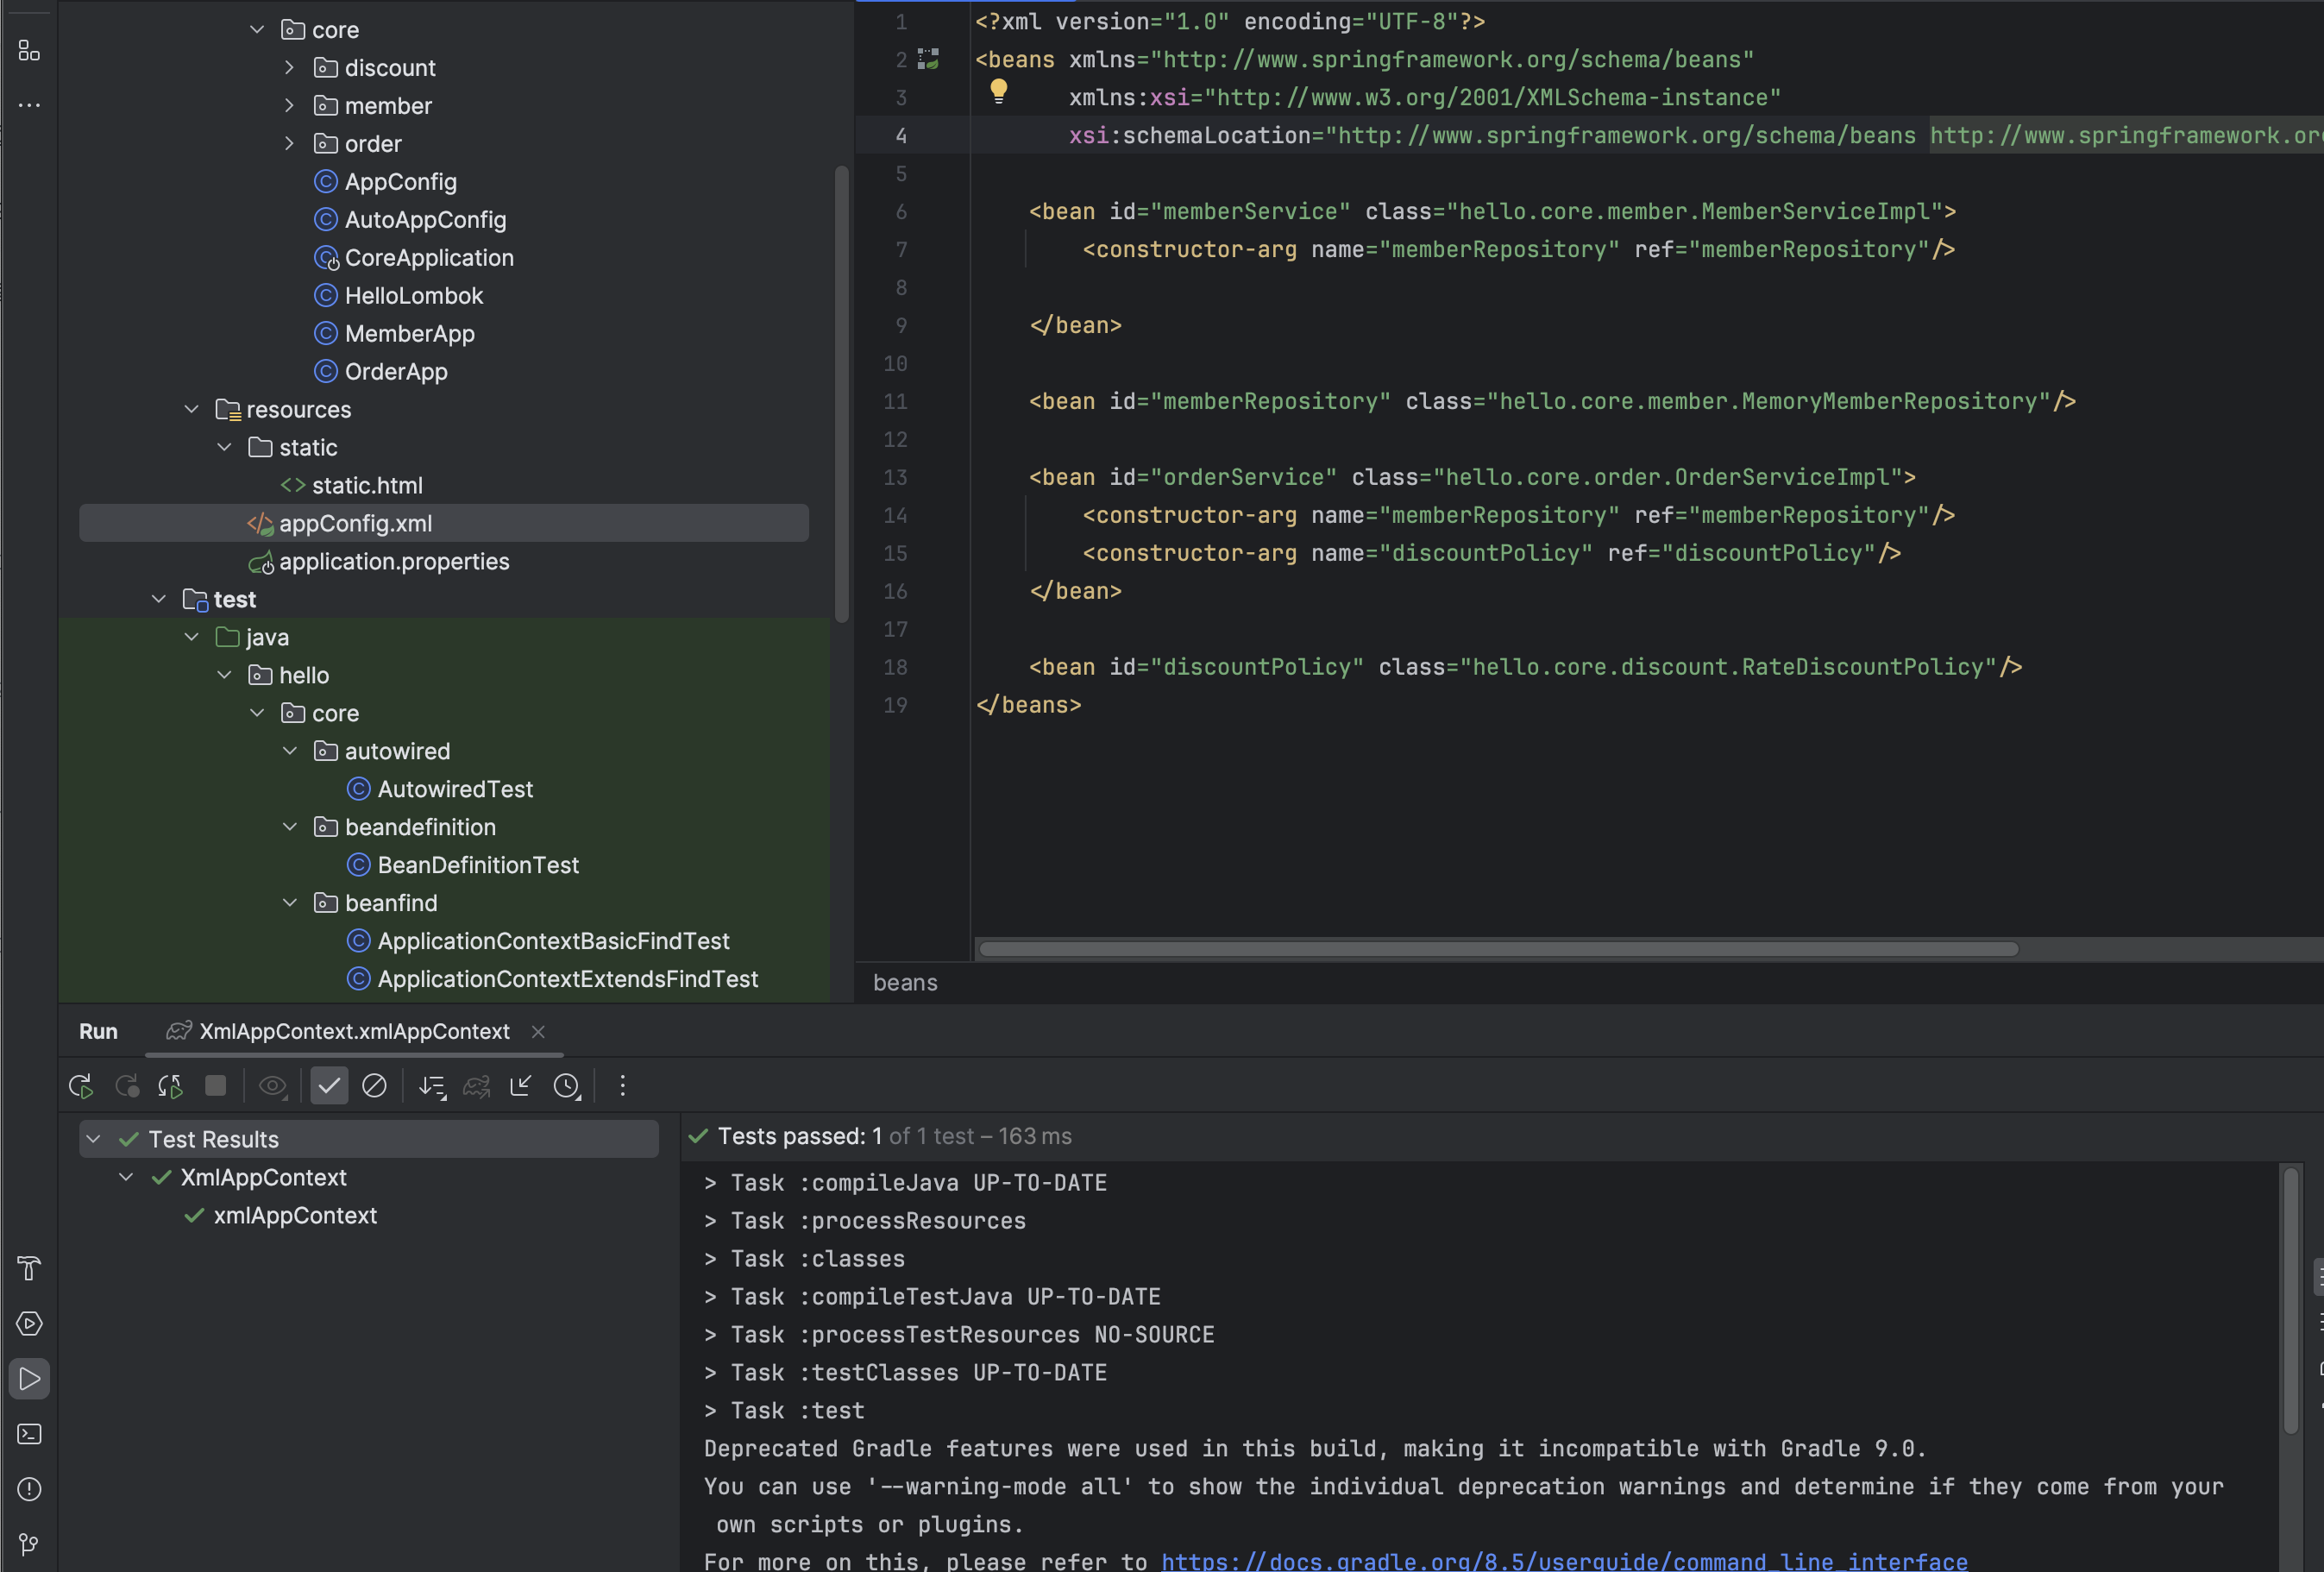Click the console output vertical scrollbar

[2291, 1300]
